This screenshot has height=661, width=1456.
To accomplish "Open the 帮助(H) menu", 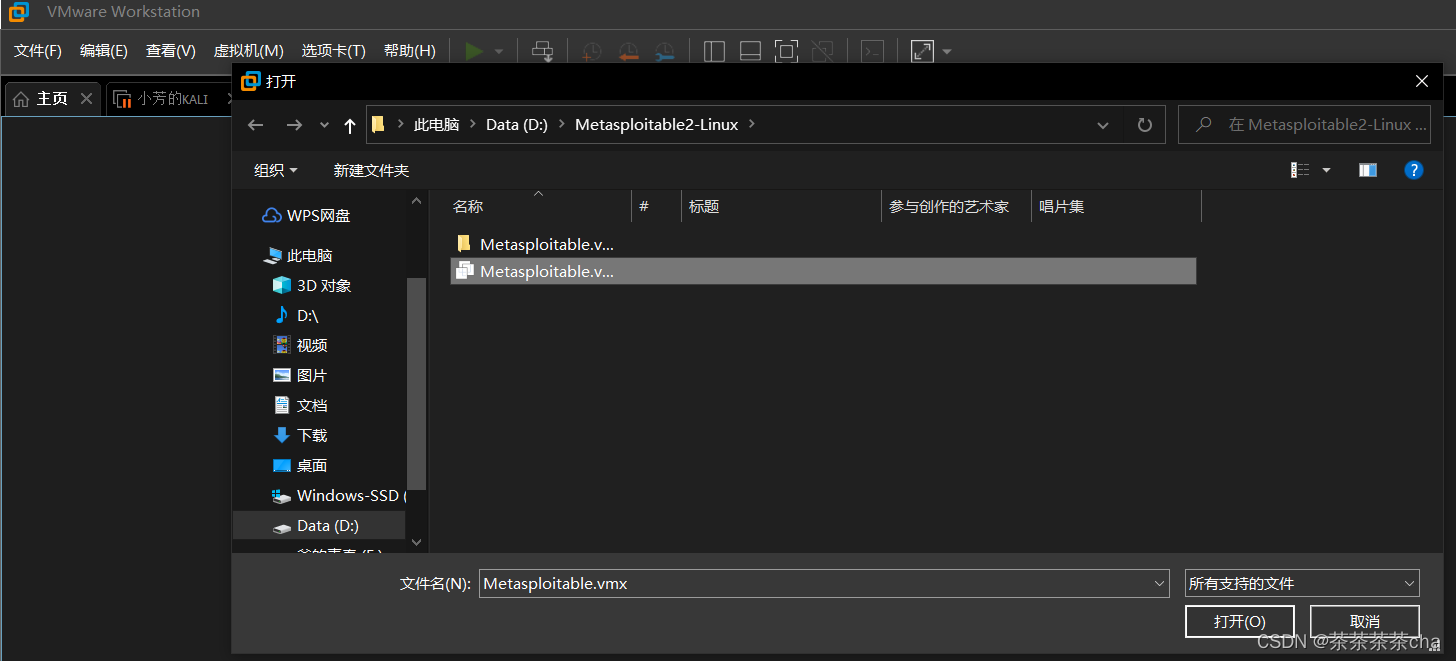I will [x=410, y=51].
